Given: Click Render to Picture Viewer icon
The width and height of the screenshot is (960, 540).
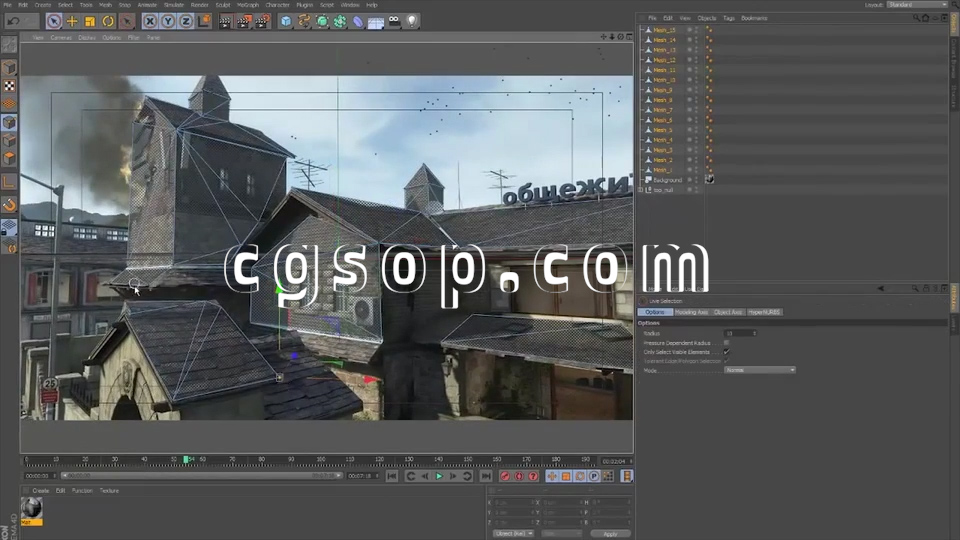Looking at the screenshot, I should point(244,21).
